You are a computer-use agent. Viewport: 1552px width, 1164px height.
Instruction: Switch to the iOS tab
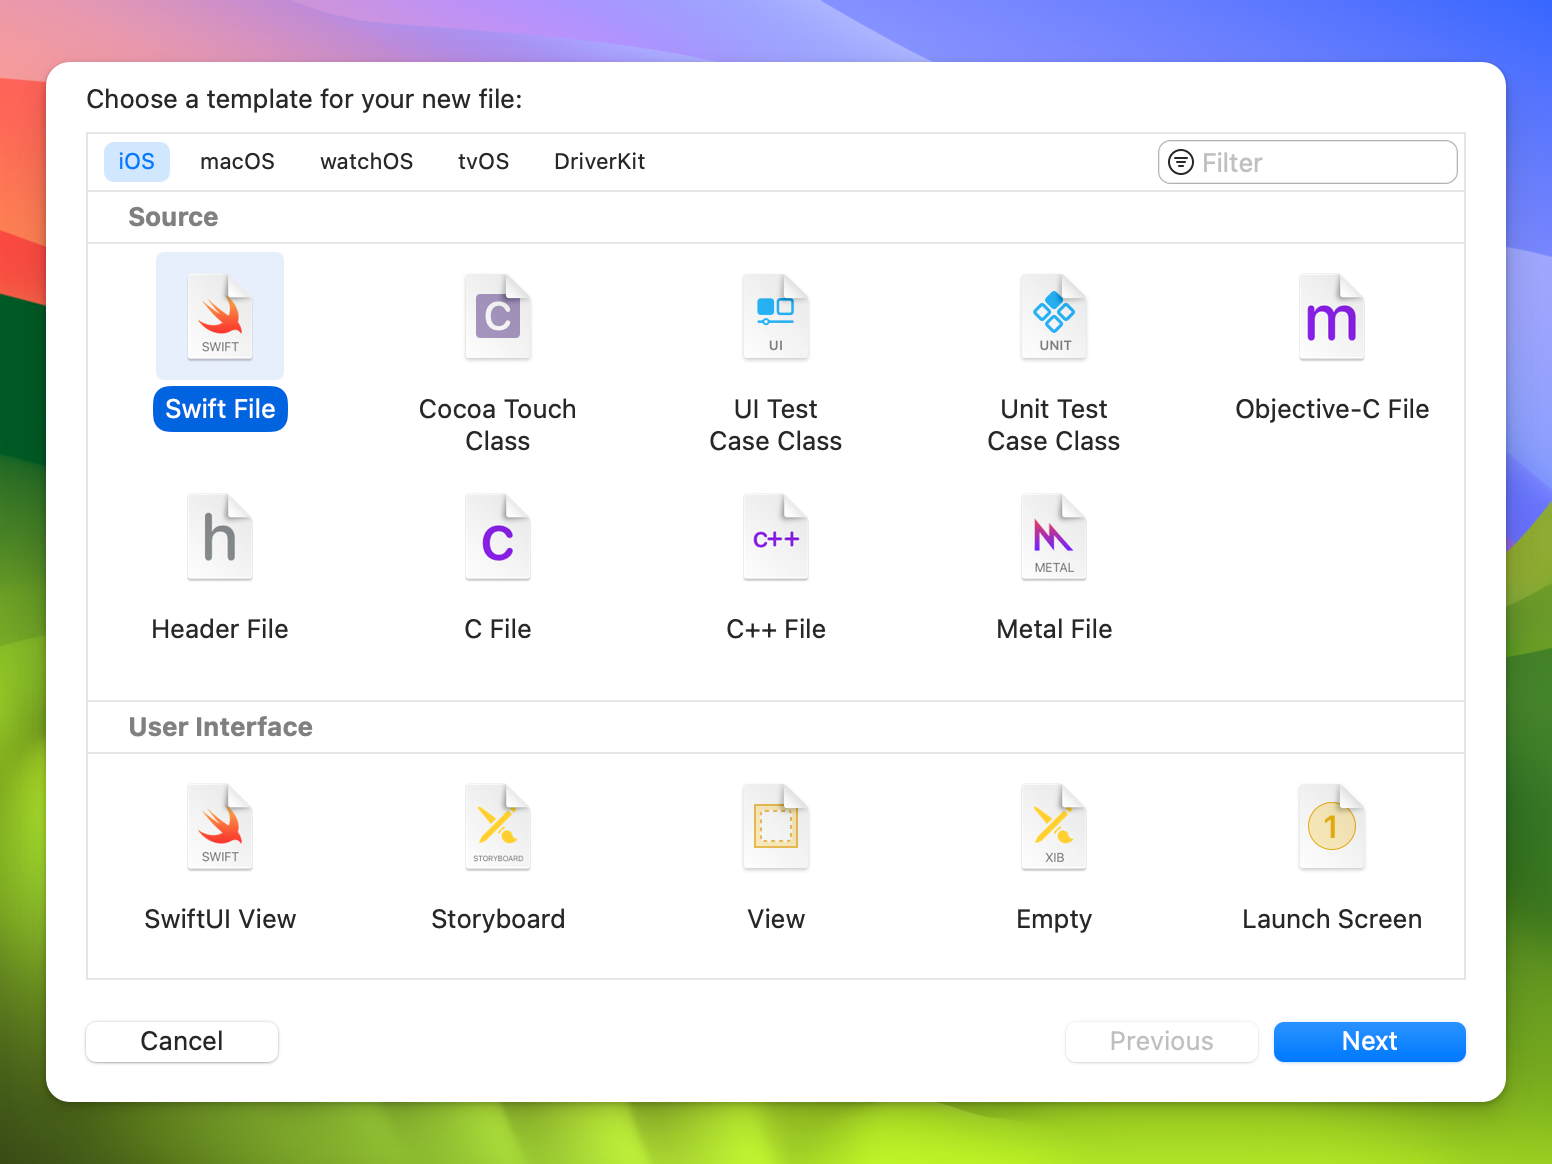pos(137,162)
